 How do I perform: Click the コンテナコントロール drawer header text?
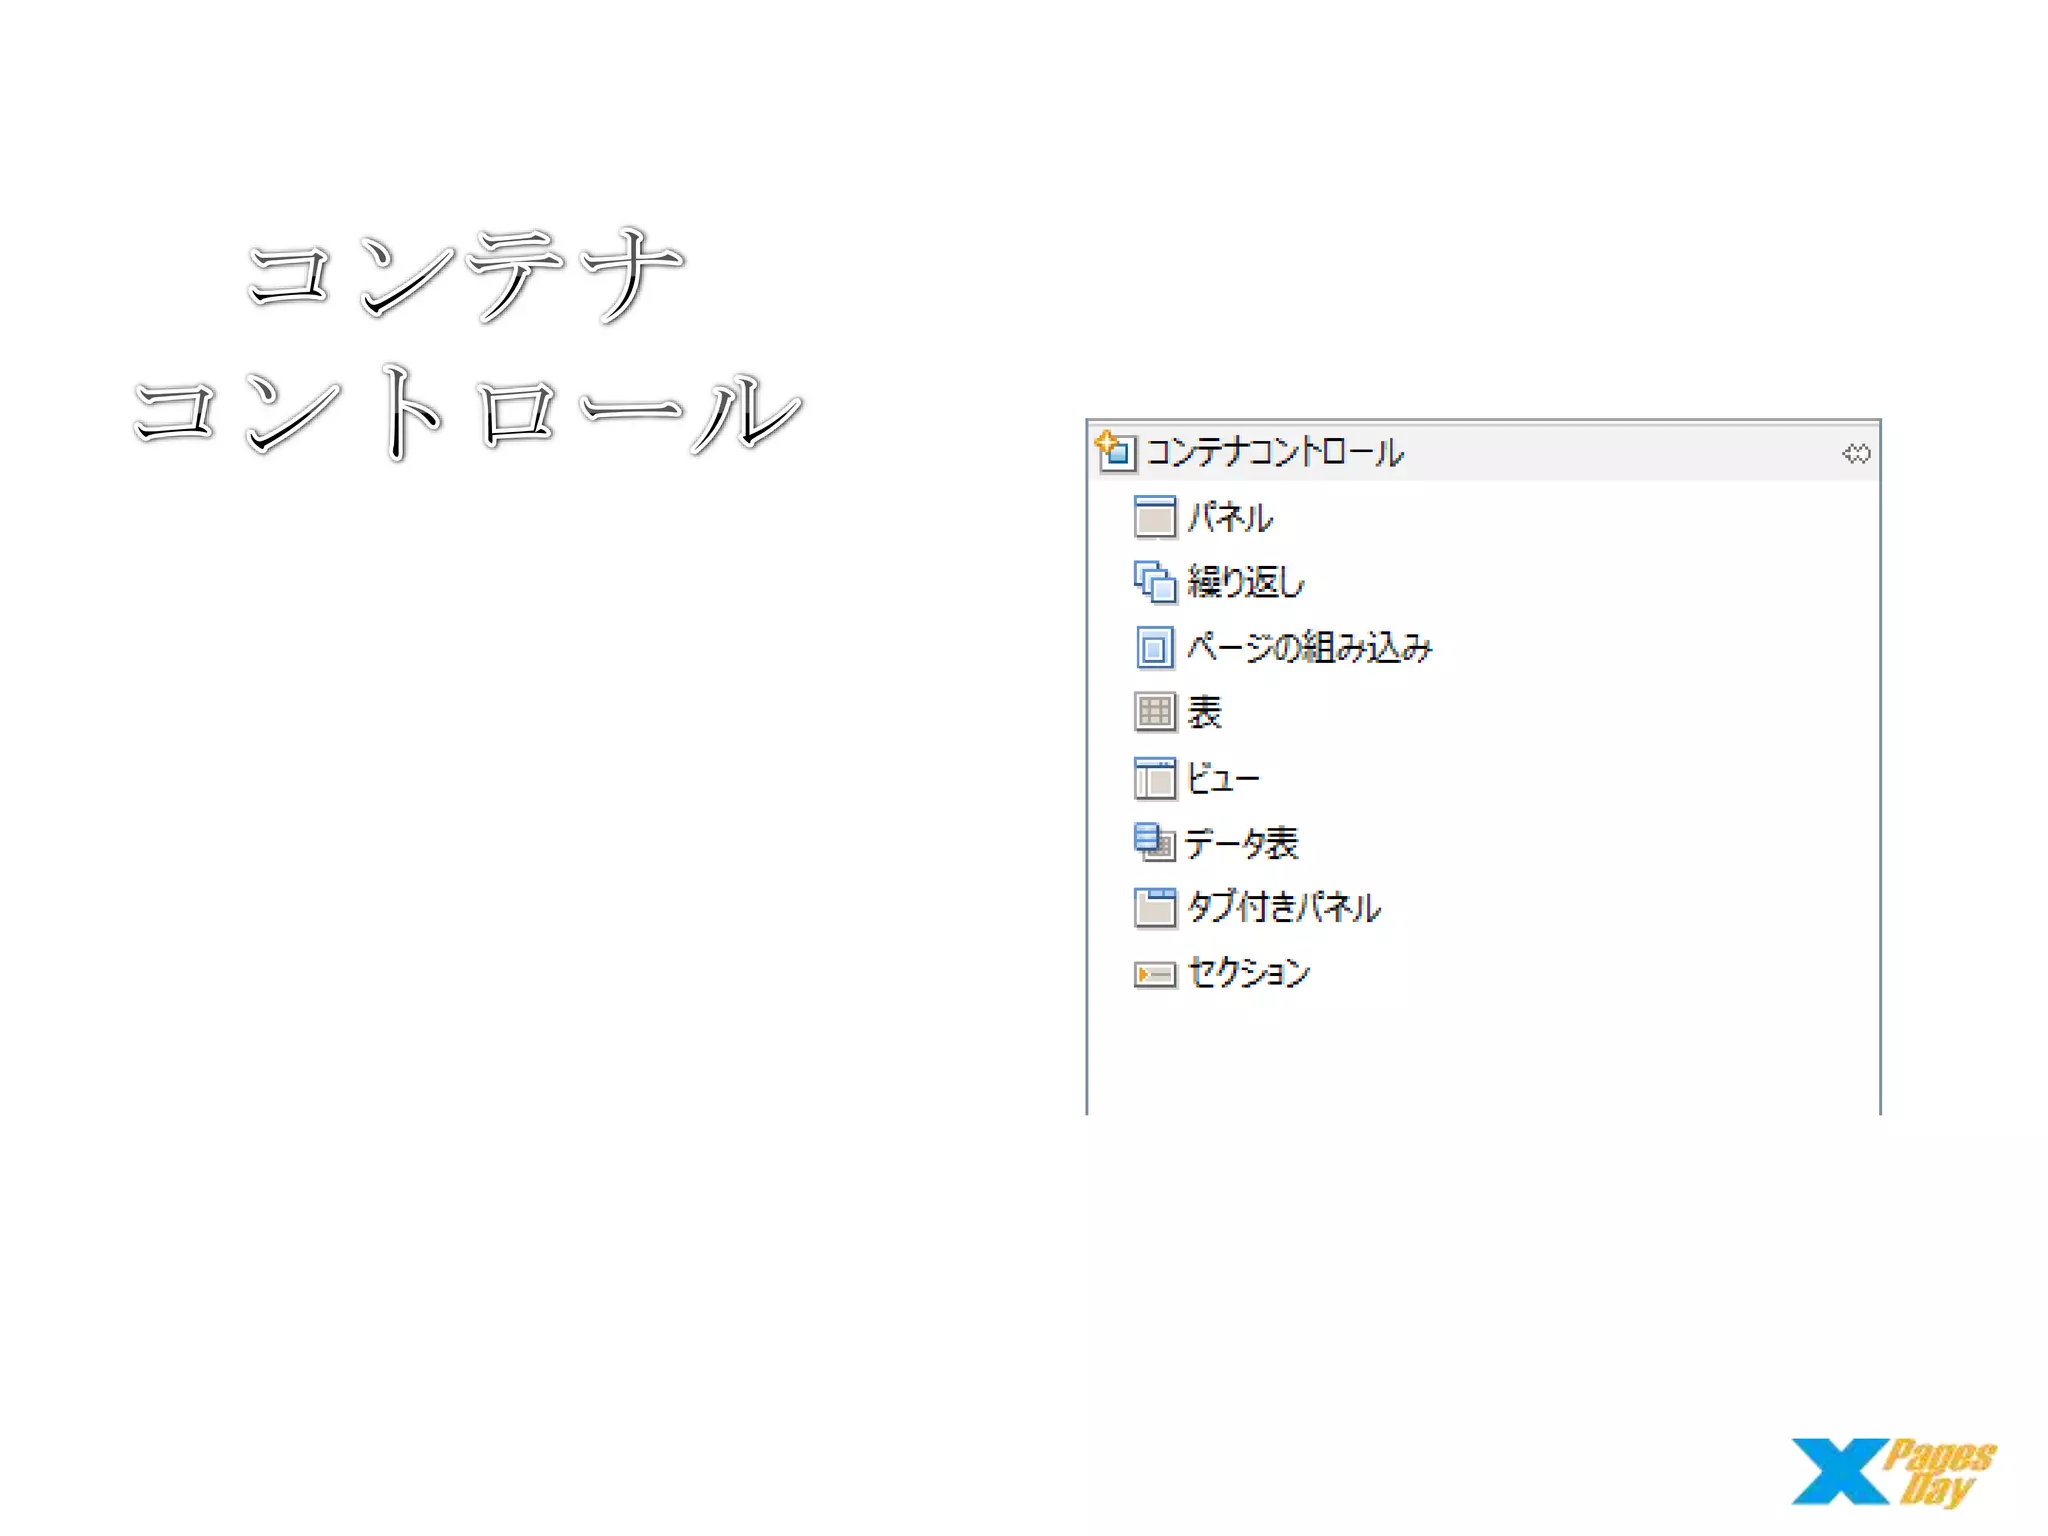(1274, 452)
